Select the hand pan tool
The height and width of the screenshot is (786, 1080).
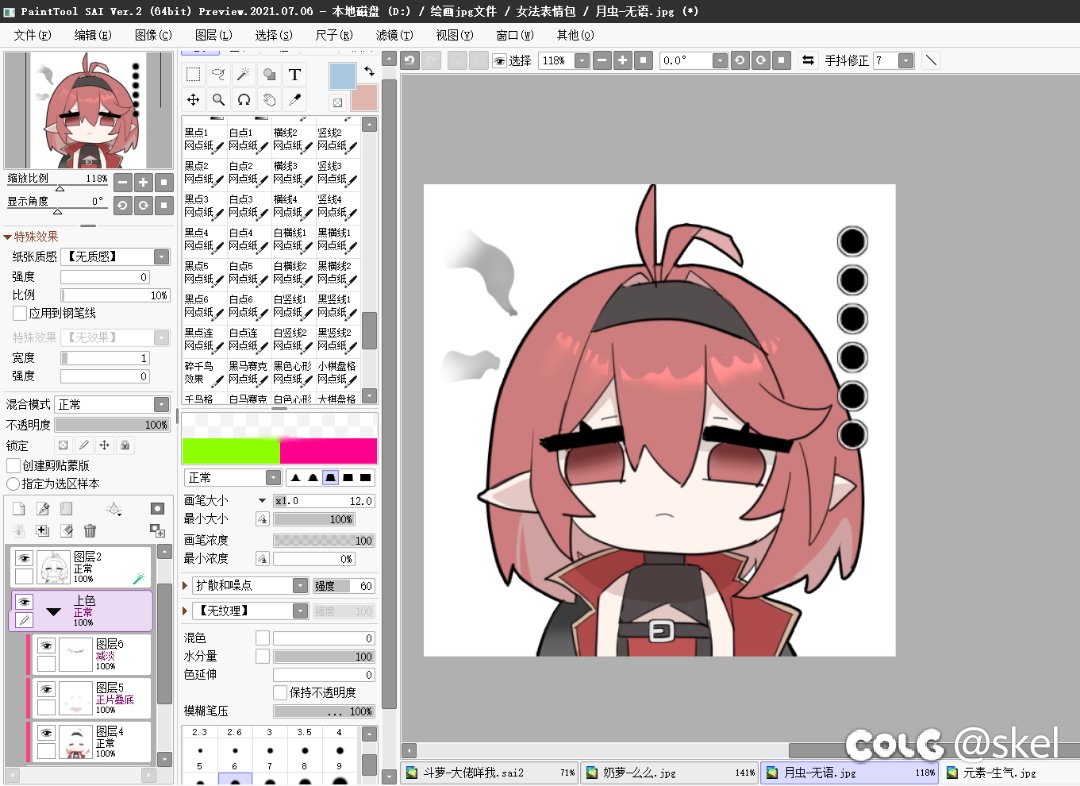269,100
